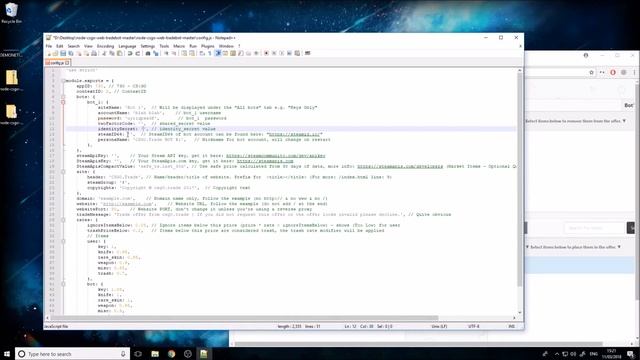Click the search field in browser page
This screenshot has height=360, width=640.
coord(595,228)
